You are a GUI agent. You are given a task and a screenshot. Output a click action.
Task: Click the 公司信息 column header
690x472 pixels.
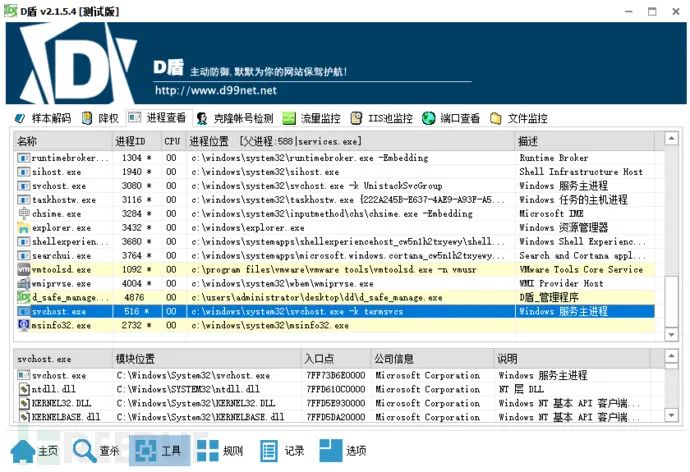tap(432, 359)
